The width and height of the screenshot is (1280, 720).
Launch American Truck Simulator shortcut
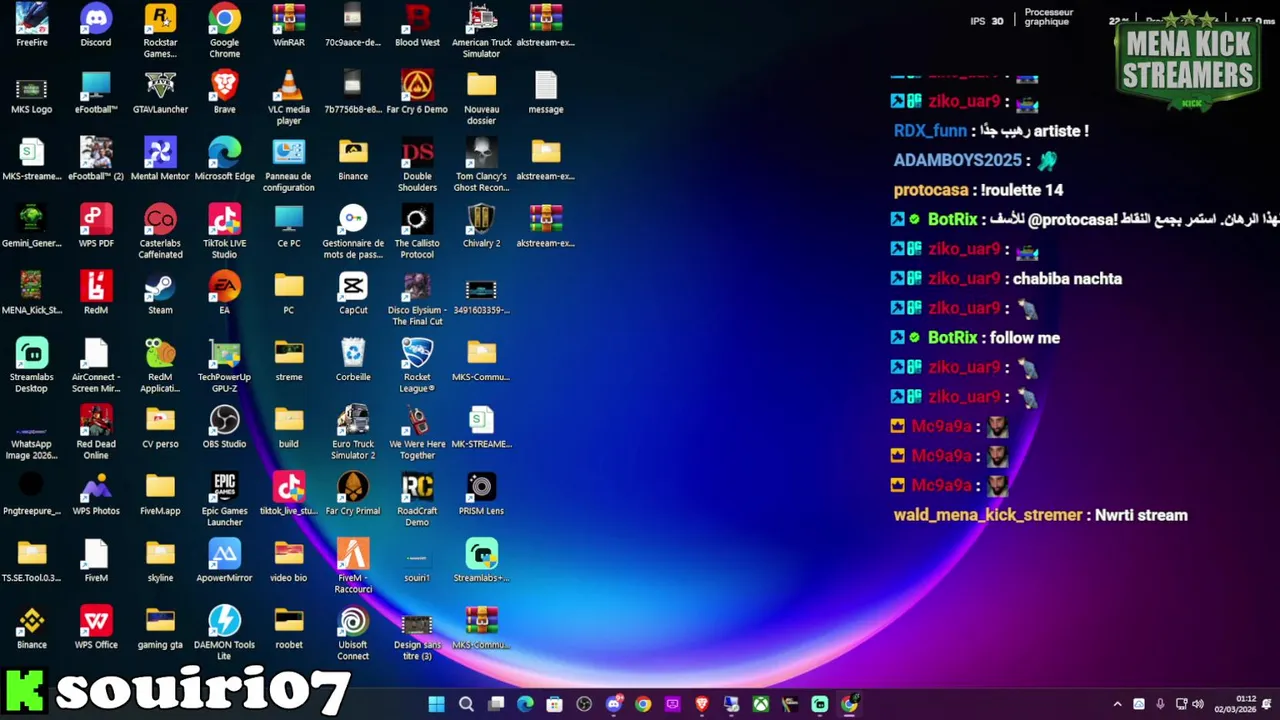pos(481,30)
